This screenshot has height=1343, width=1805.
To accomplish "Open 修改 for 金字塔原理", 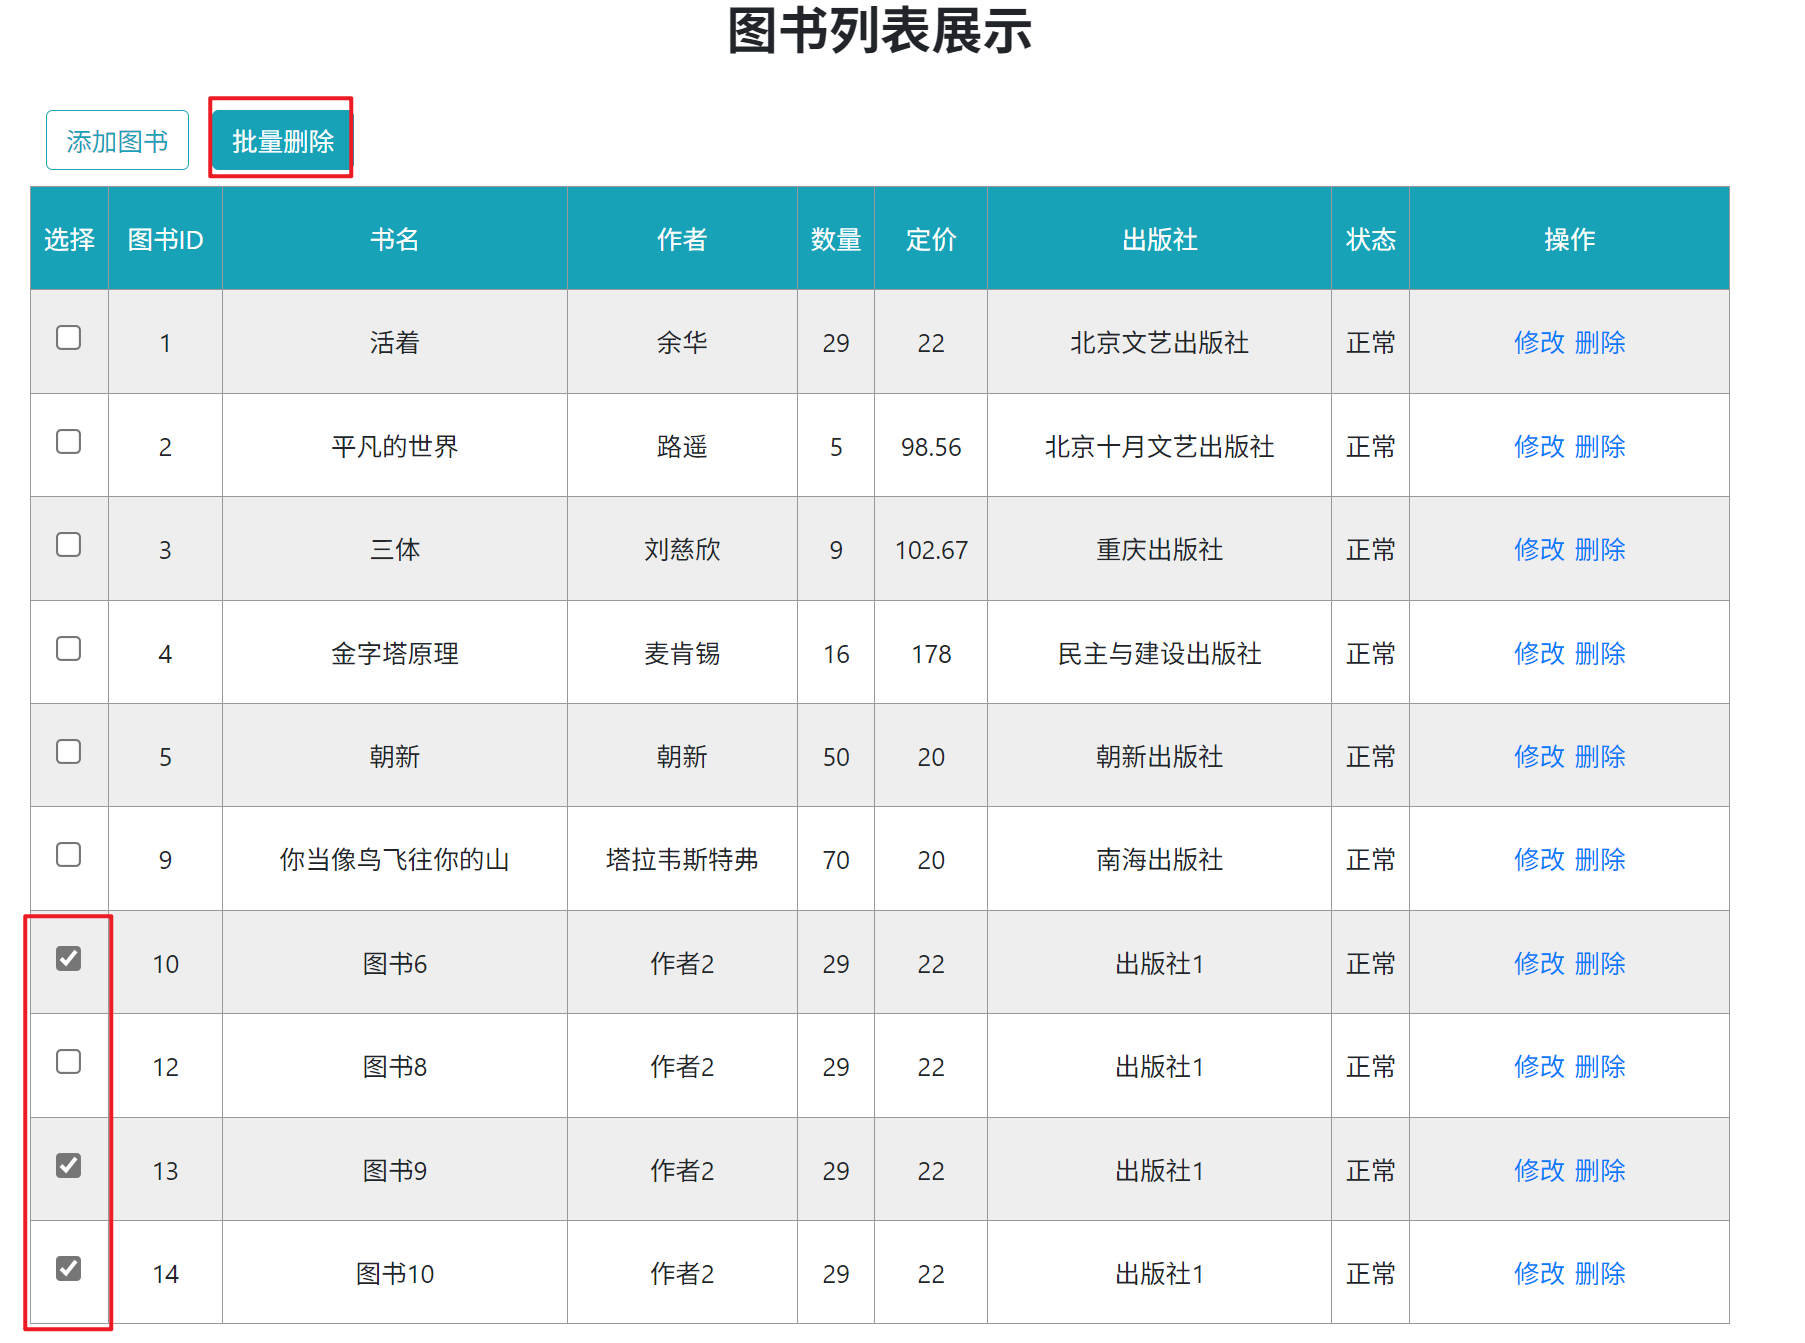I will click(1539, 653).
